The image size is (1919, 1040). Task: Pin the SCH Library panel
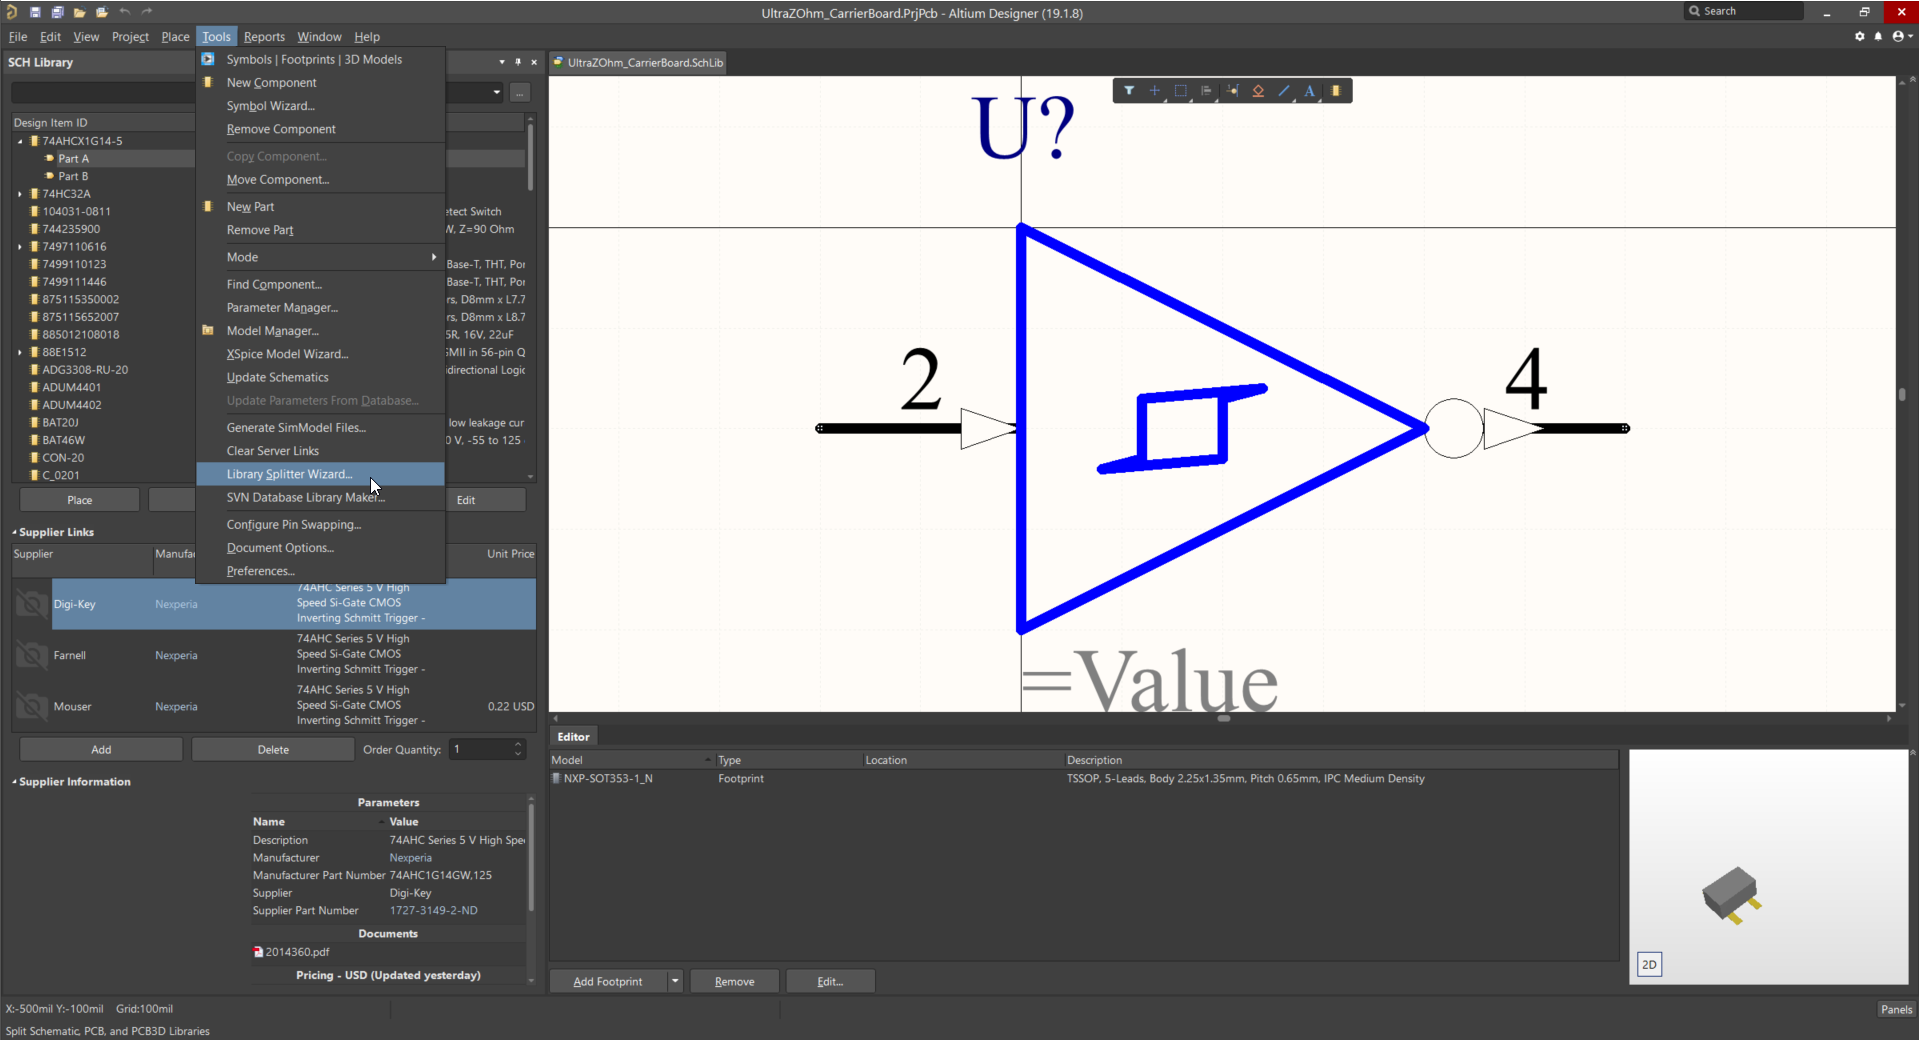pyautogui.click(x=518, y=62)
